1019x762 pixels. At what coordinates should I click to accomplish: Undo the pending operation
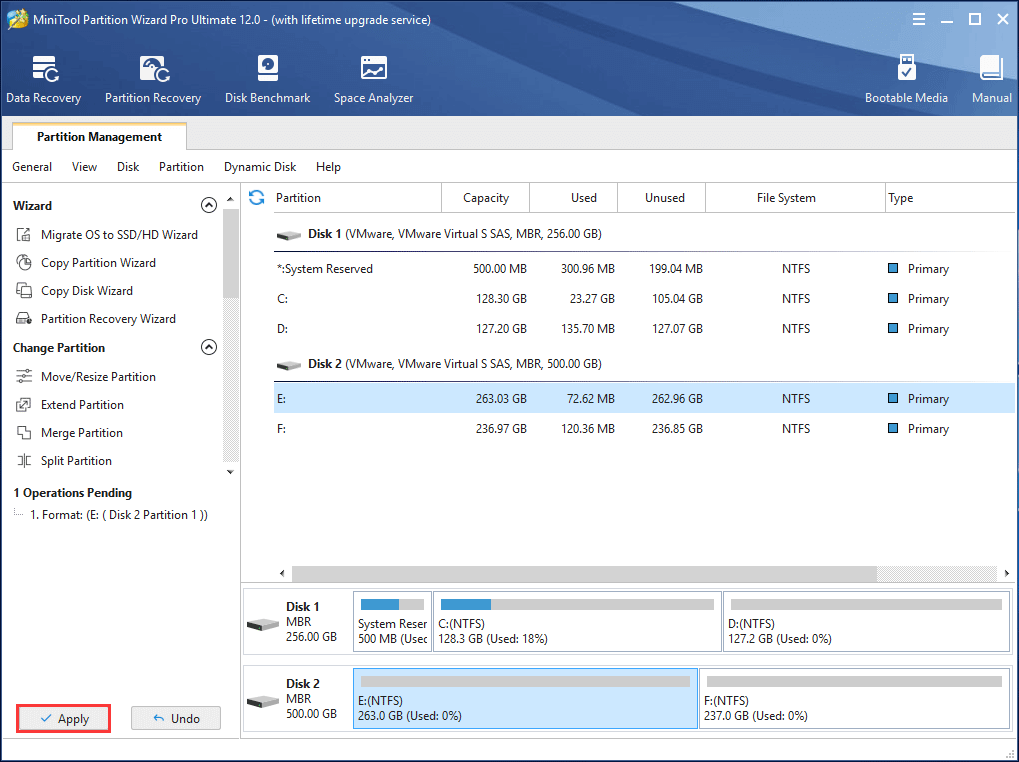click(x=175, y=718)
